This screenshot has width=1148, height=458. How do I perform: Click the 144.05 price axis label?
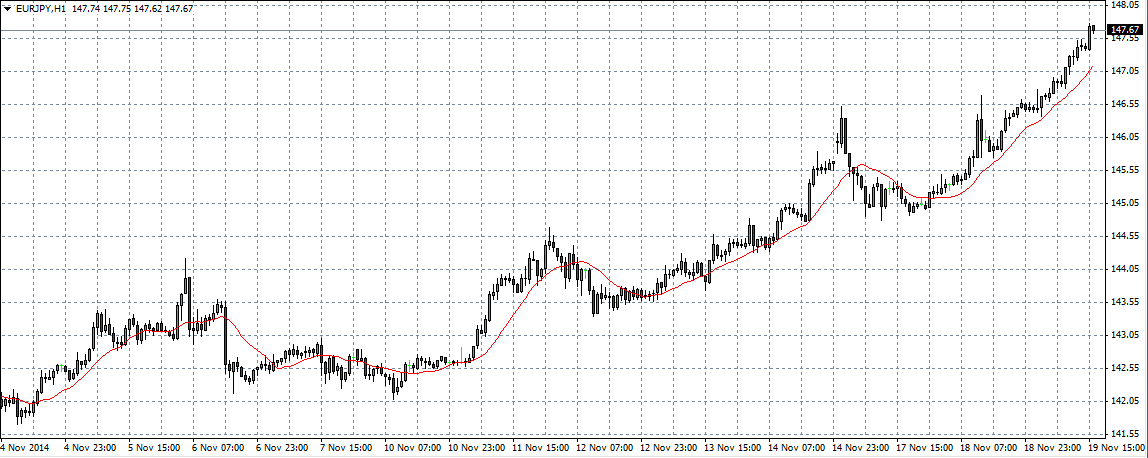click(x=1124, y=269)
